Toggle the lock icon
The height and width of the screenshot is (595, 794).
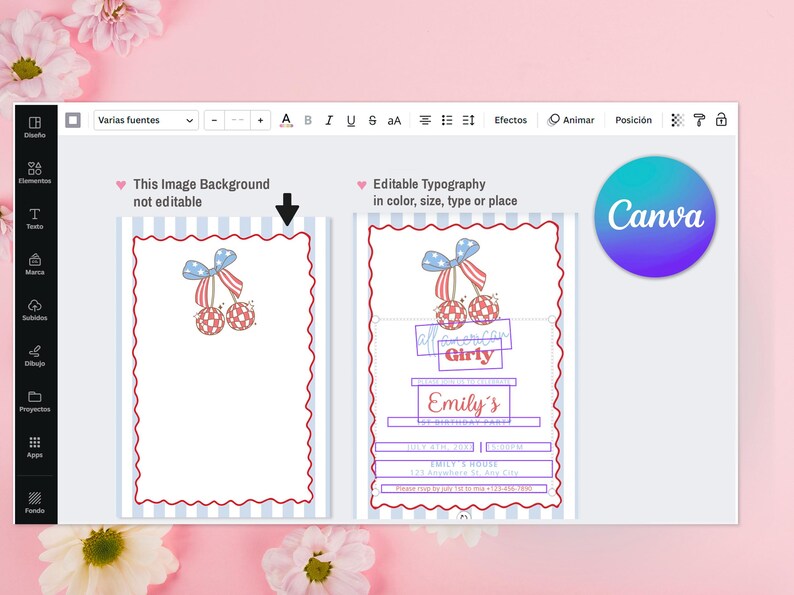tap(721, 120)
